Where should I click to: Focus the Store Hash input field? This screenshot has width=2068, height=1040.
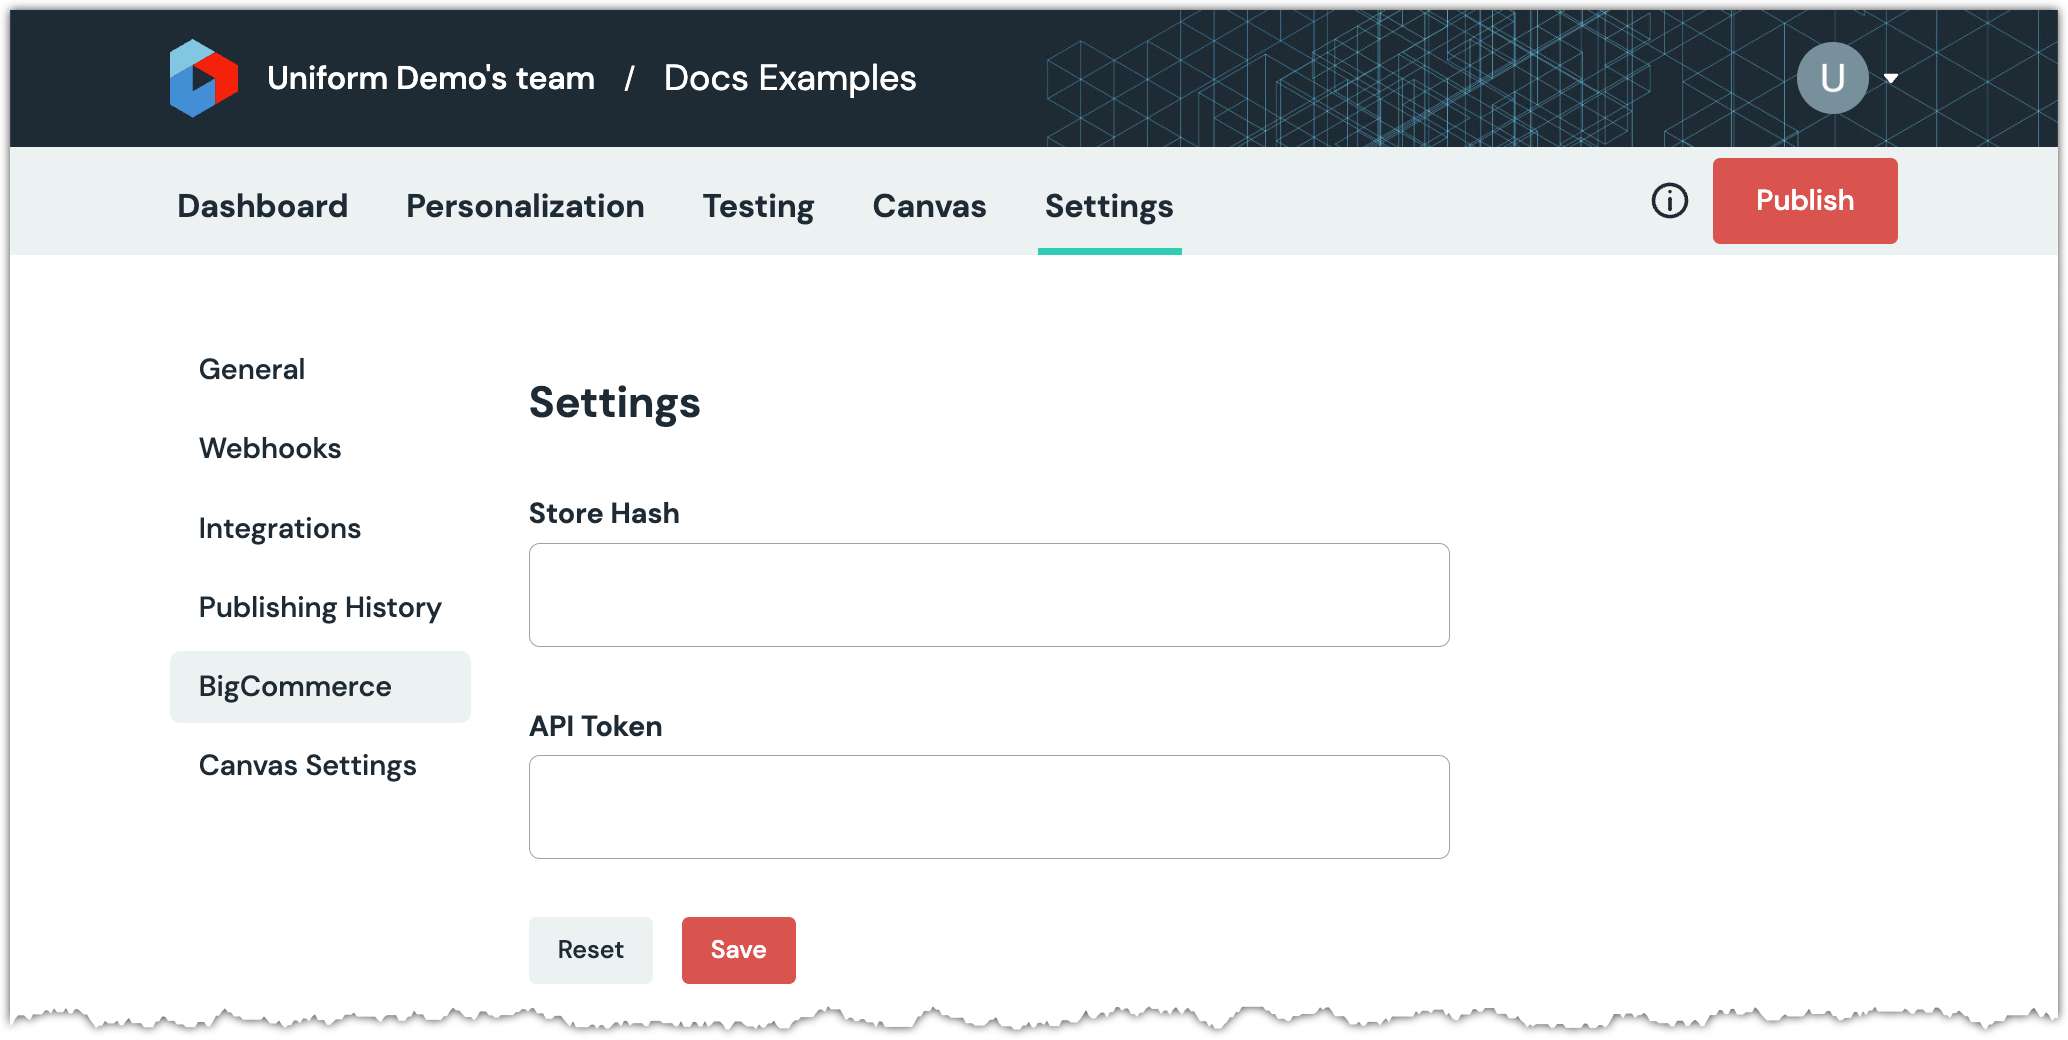click(x=989, y=595)
